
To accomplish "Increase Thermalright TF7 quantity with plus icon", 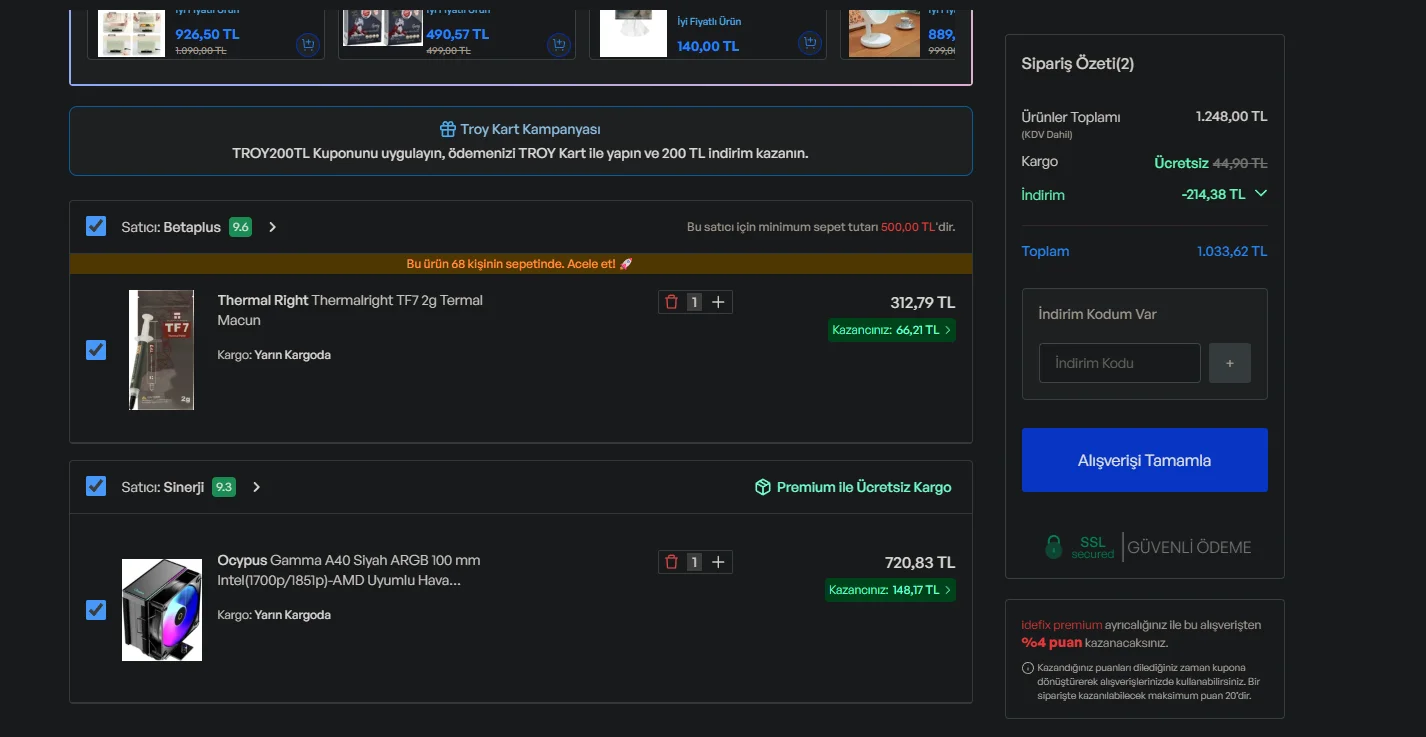I will point(718,302).
